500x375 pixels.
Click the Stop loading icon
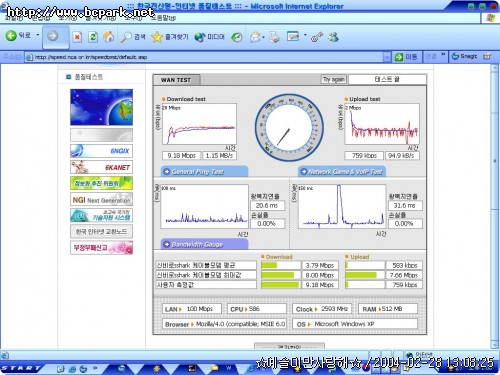[77, 37]
